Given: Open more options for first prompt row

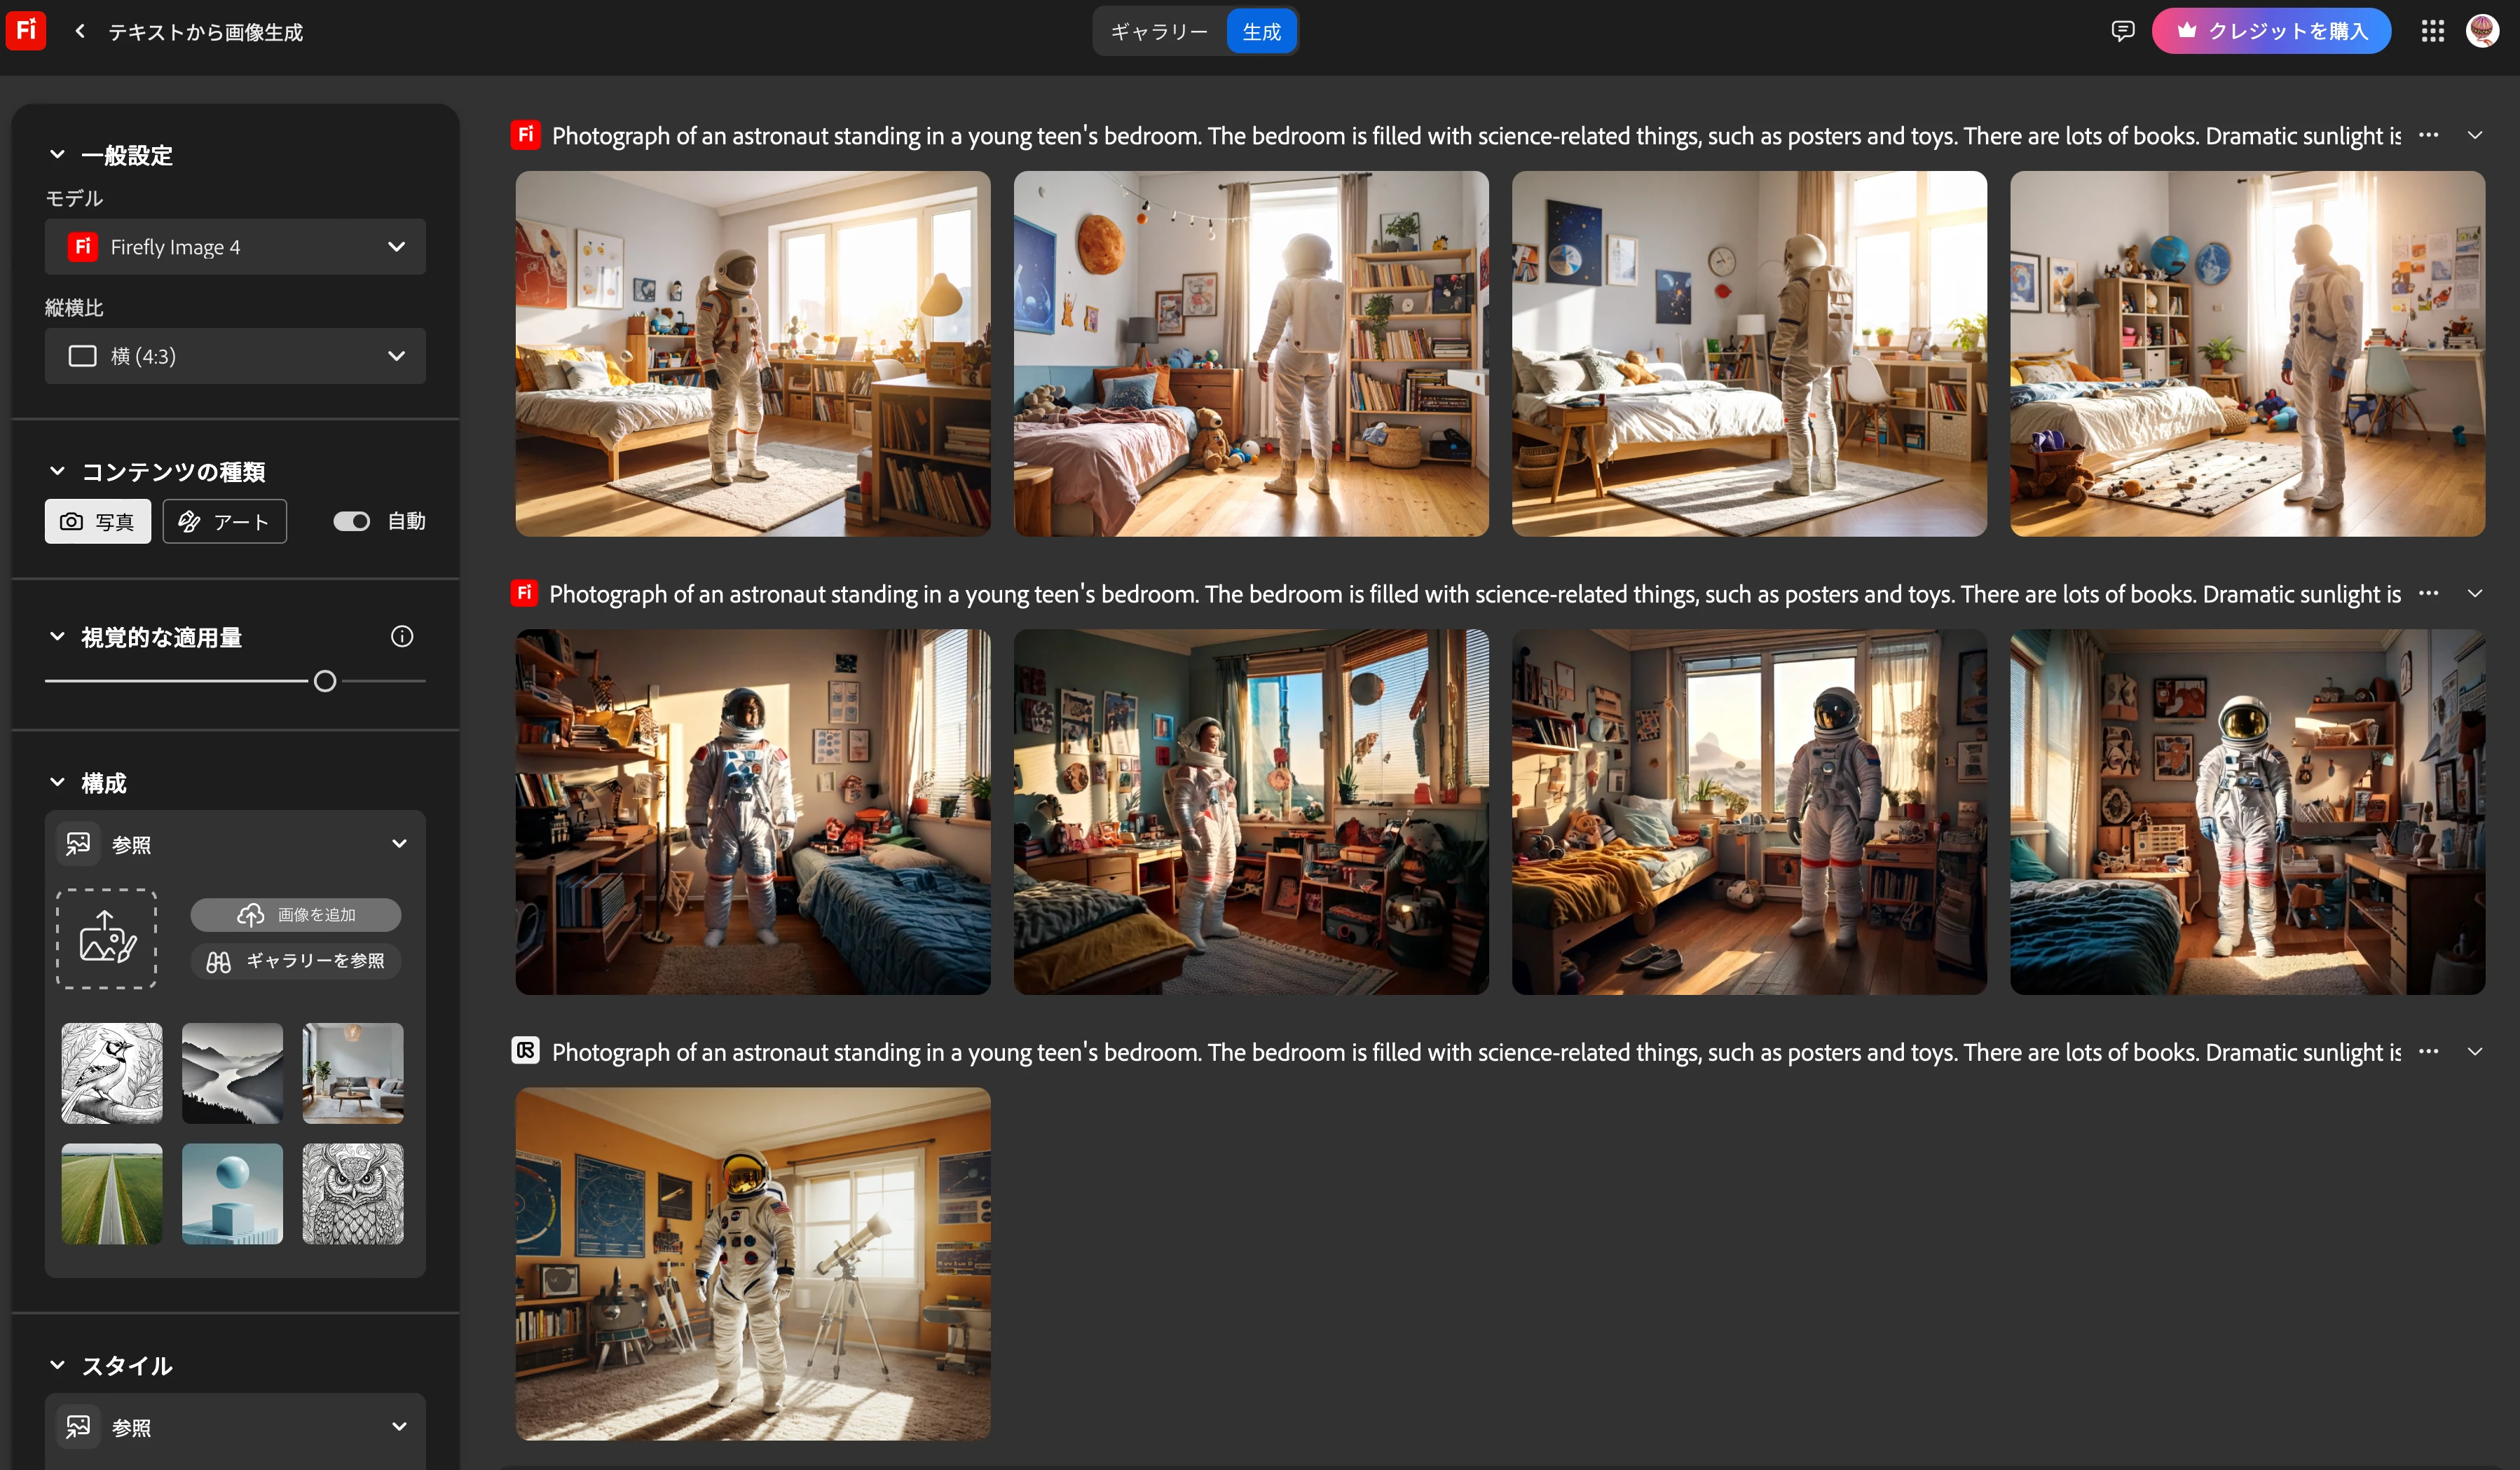Looking at the screenshot, I should pos(2428,135).
